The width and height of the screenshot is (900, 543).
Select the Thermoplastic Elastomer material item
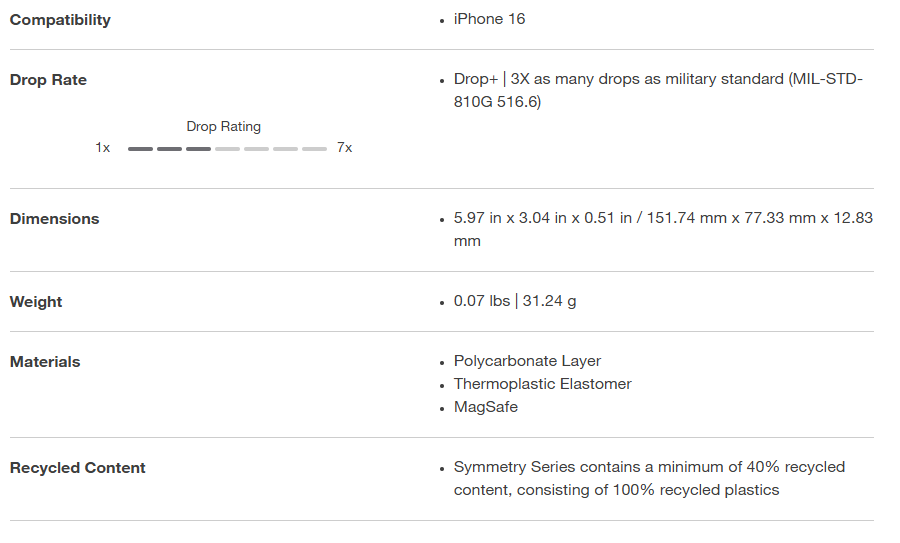tap(542, 384)
